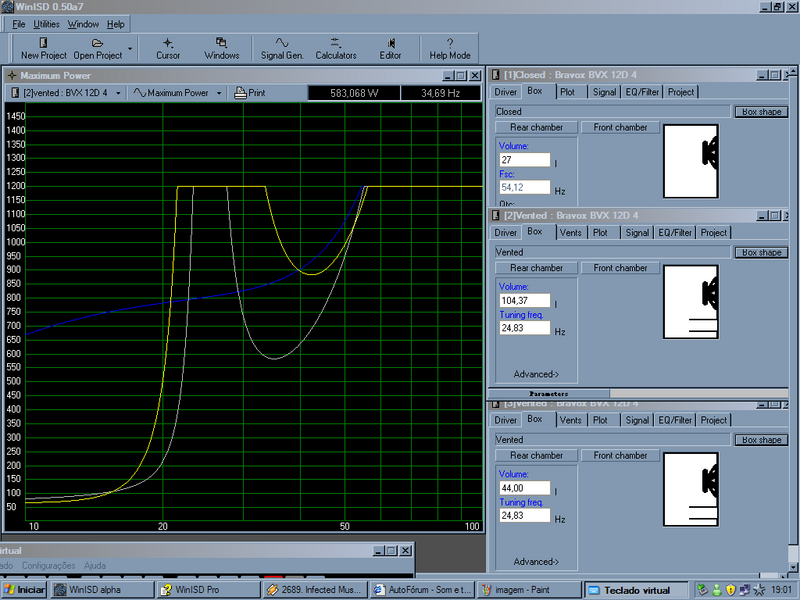Switch to Driver tab in Closed project
The height and width of the screenshot is (600, 800).
point(506,92)
